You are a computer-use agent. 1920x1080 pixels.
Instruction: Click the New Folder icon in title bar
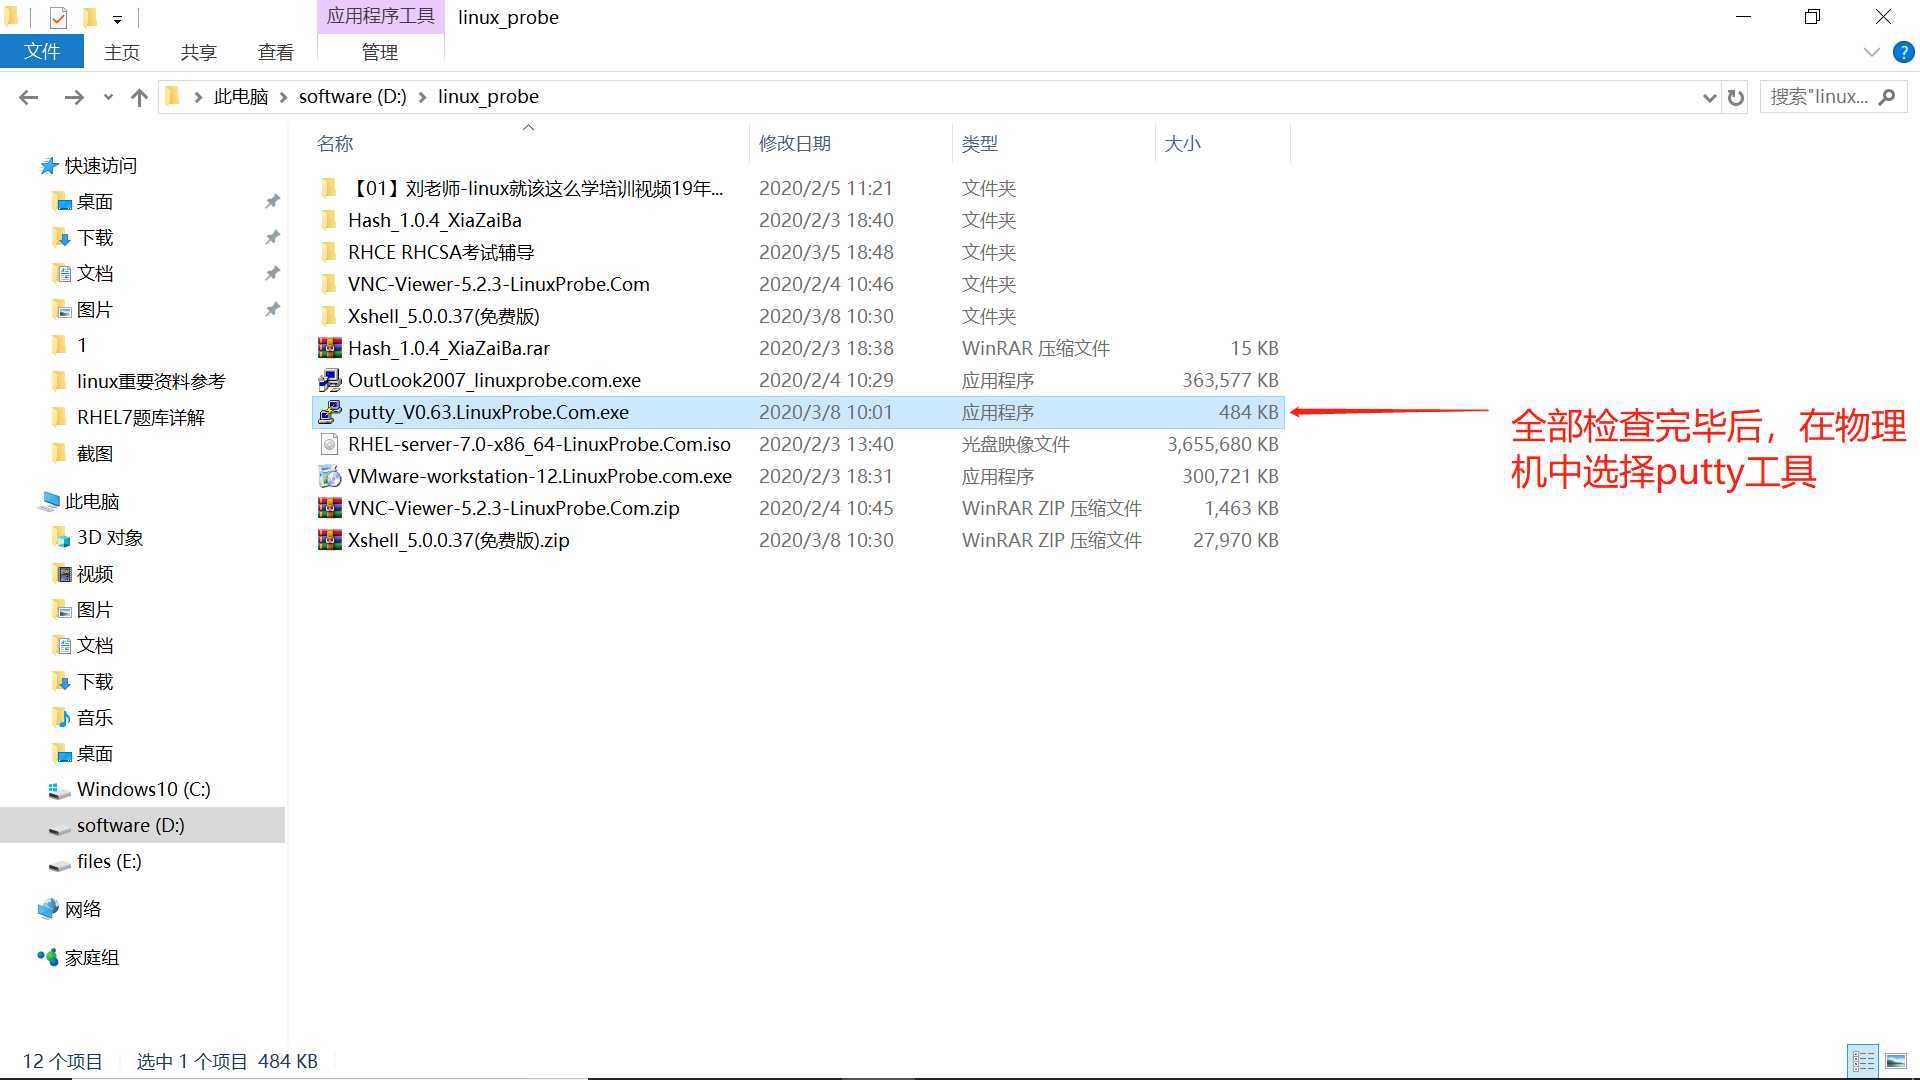click(x=89, y=17)
